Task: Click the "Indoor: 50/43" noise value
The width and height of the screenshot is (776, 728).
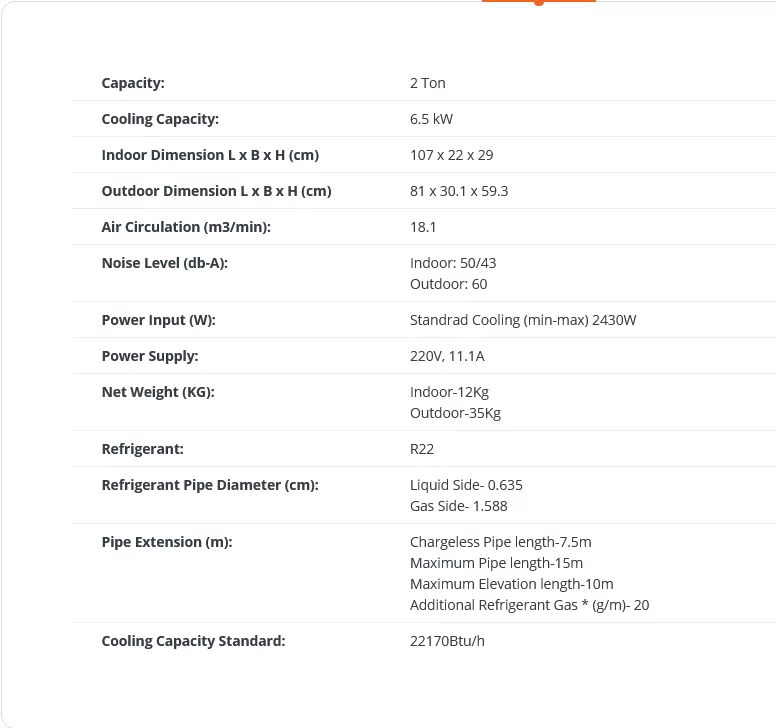Action: point(453,263)
